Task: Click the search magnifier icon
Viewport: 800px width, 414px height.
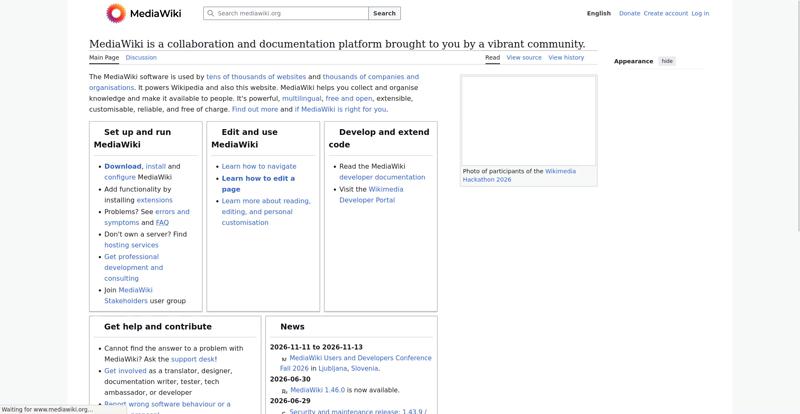Action: [x=210, y=13]
